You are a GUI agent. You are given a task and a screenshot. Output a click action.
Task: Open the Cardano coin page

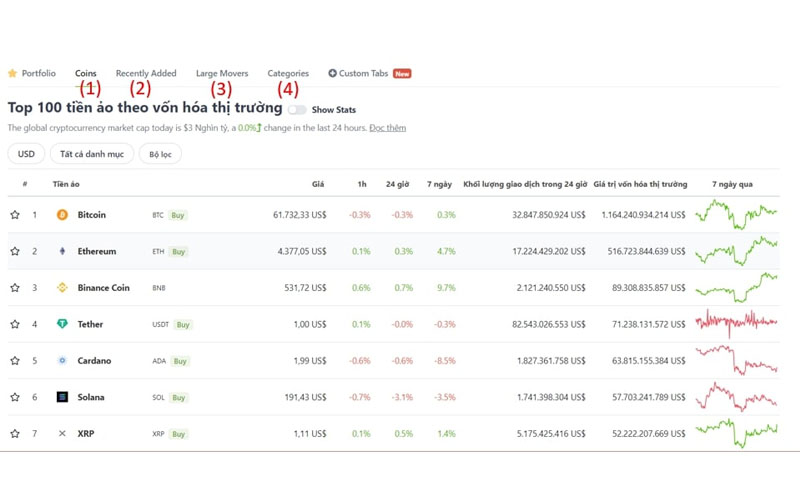click(x=94, y=361)
